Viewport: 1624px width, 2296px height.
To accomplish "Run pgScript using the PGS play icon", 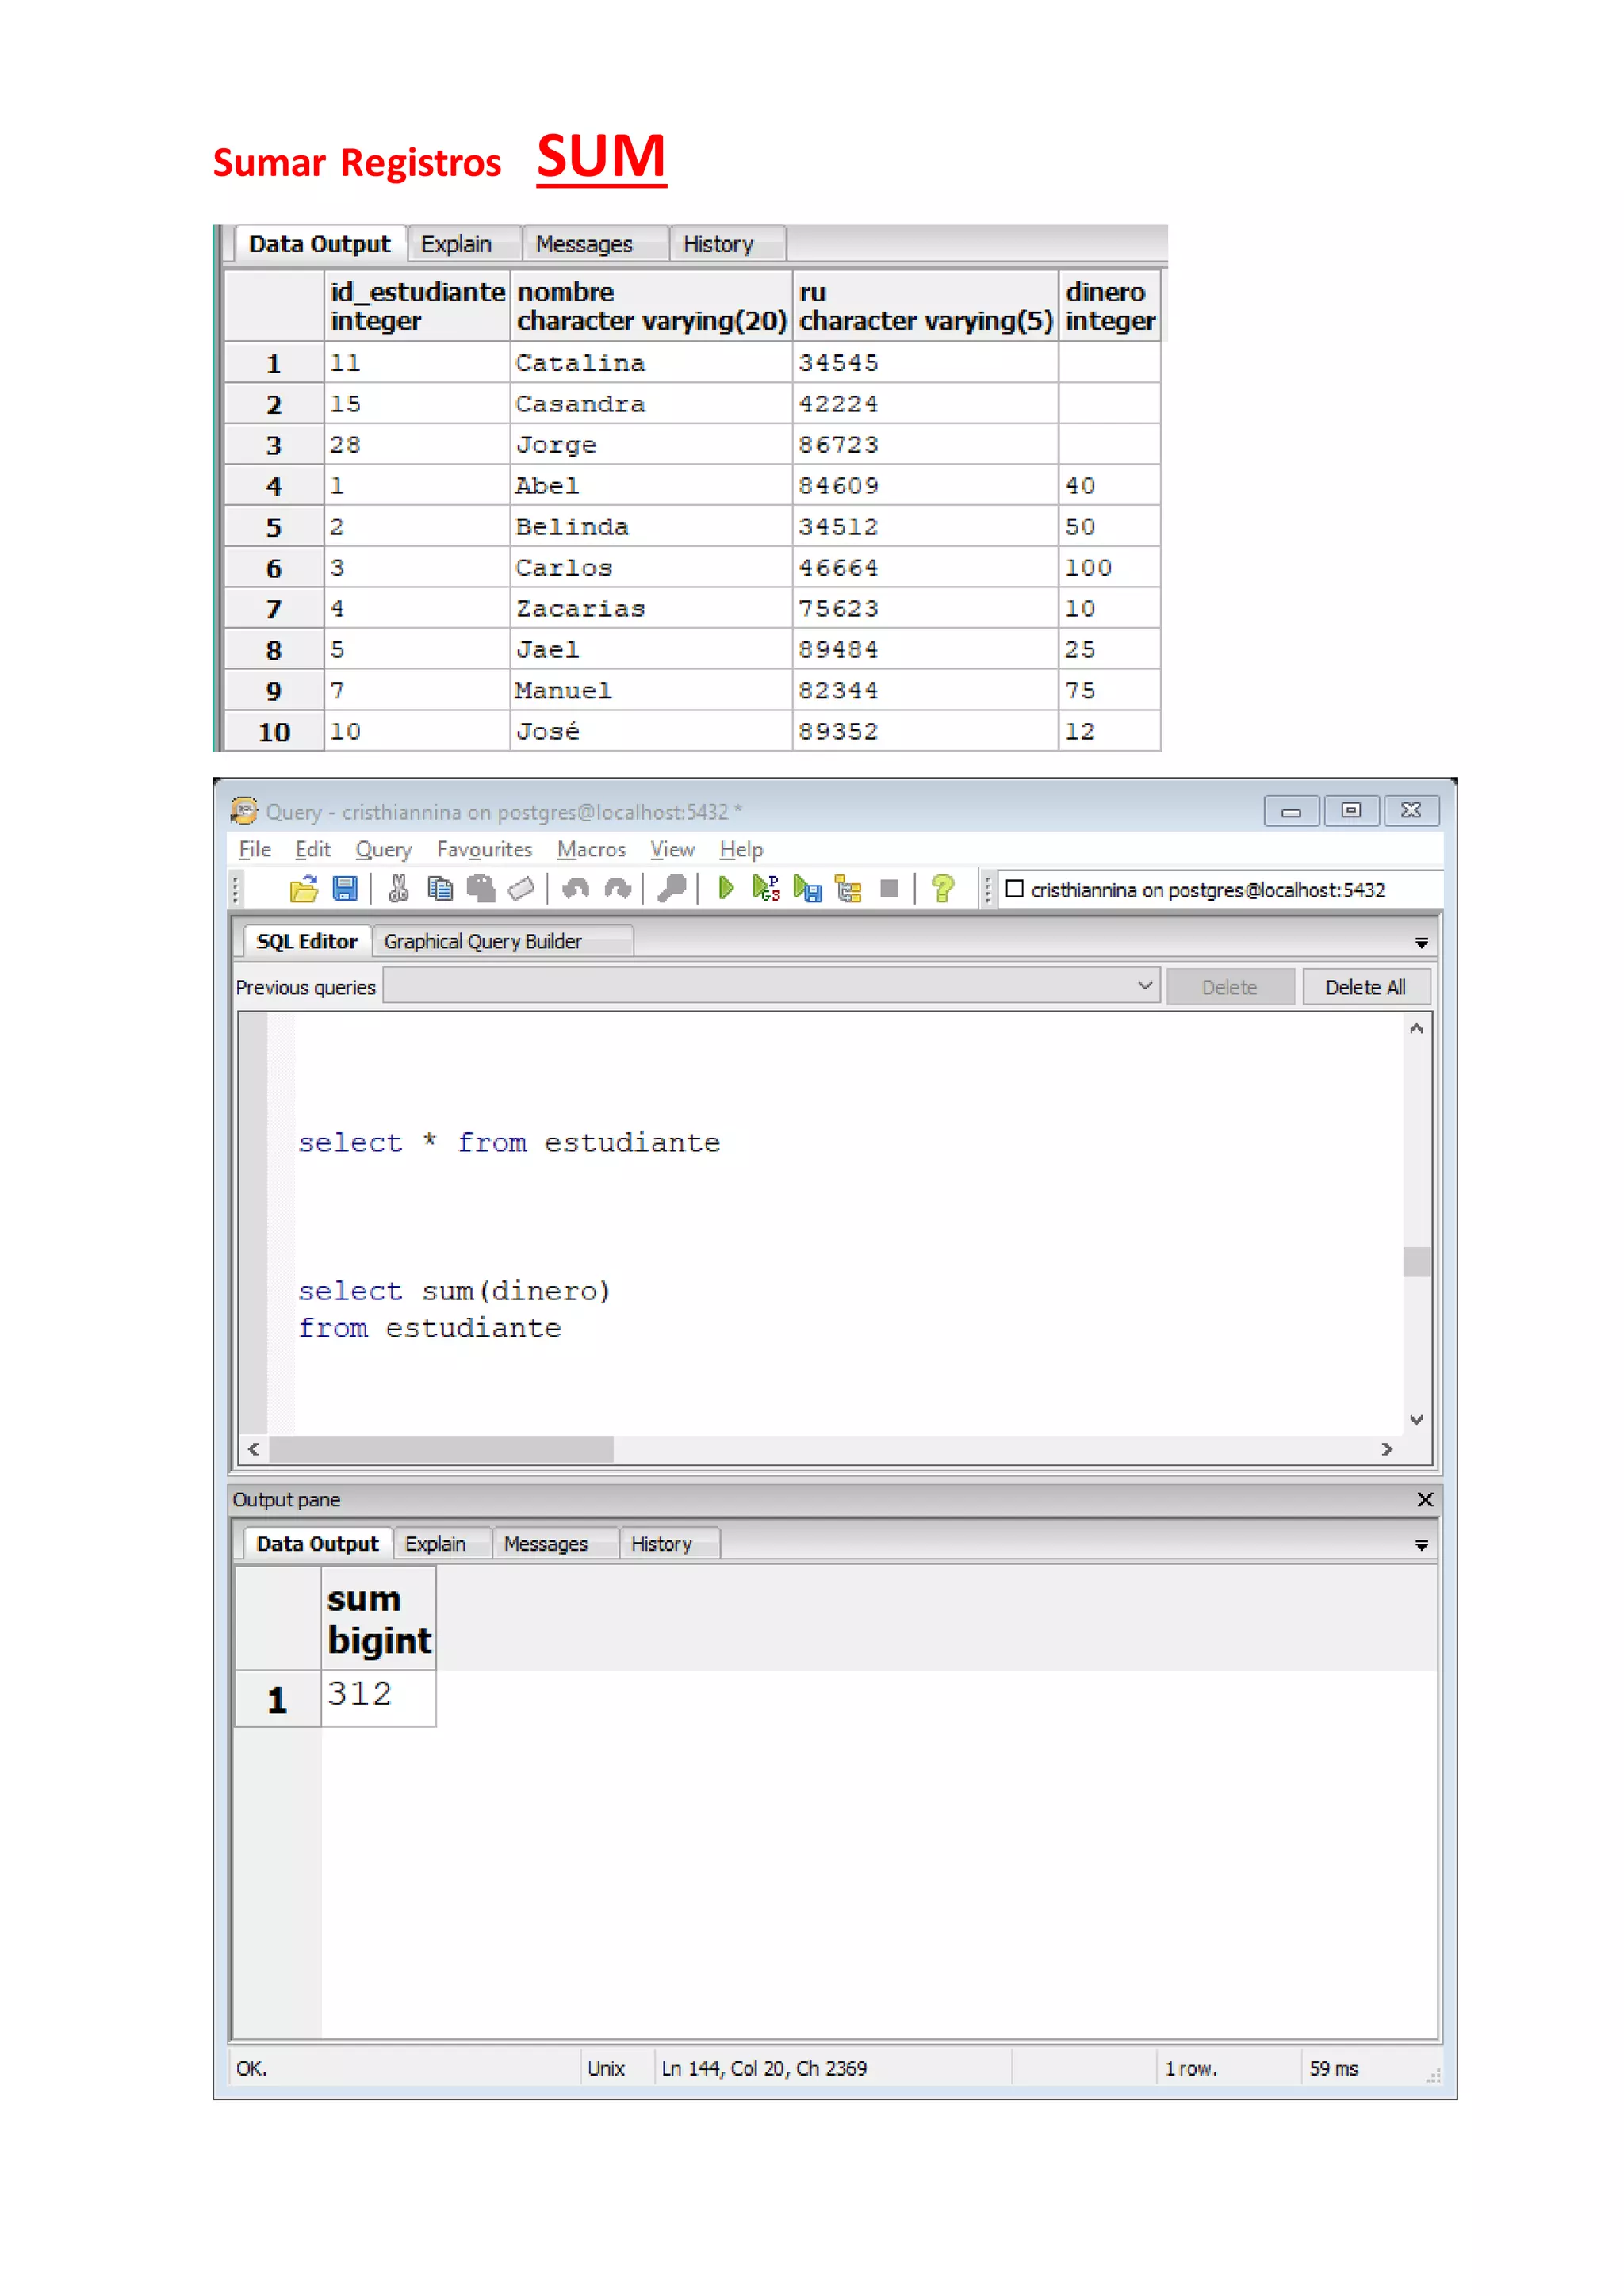I will [x=766, y=889].
